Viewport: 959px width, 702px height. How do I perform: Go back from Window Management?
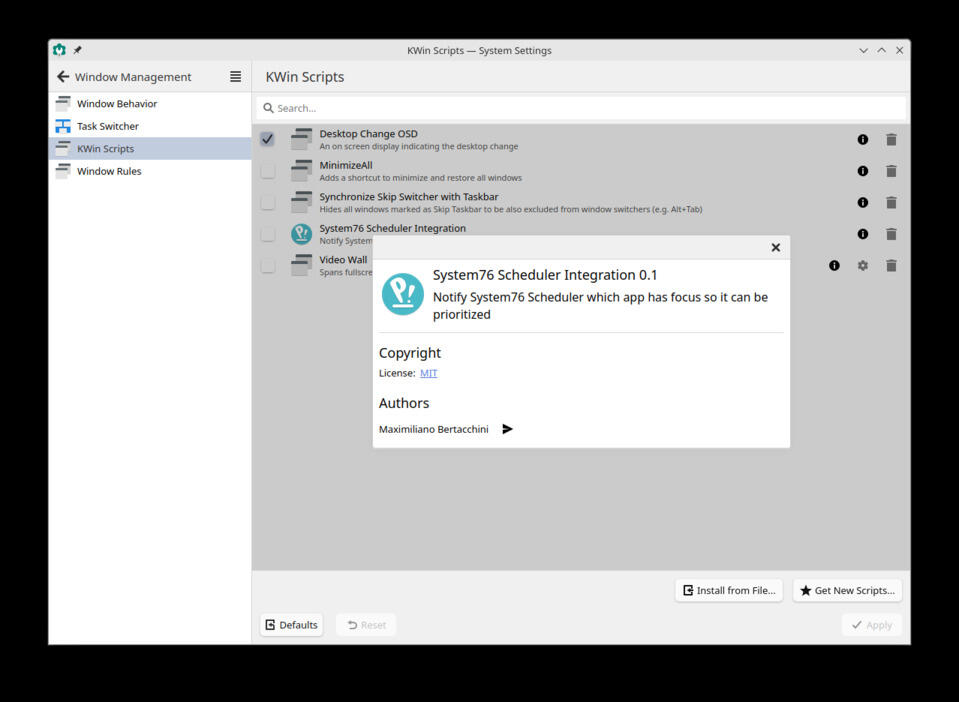tap(63, 76)
